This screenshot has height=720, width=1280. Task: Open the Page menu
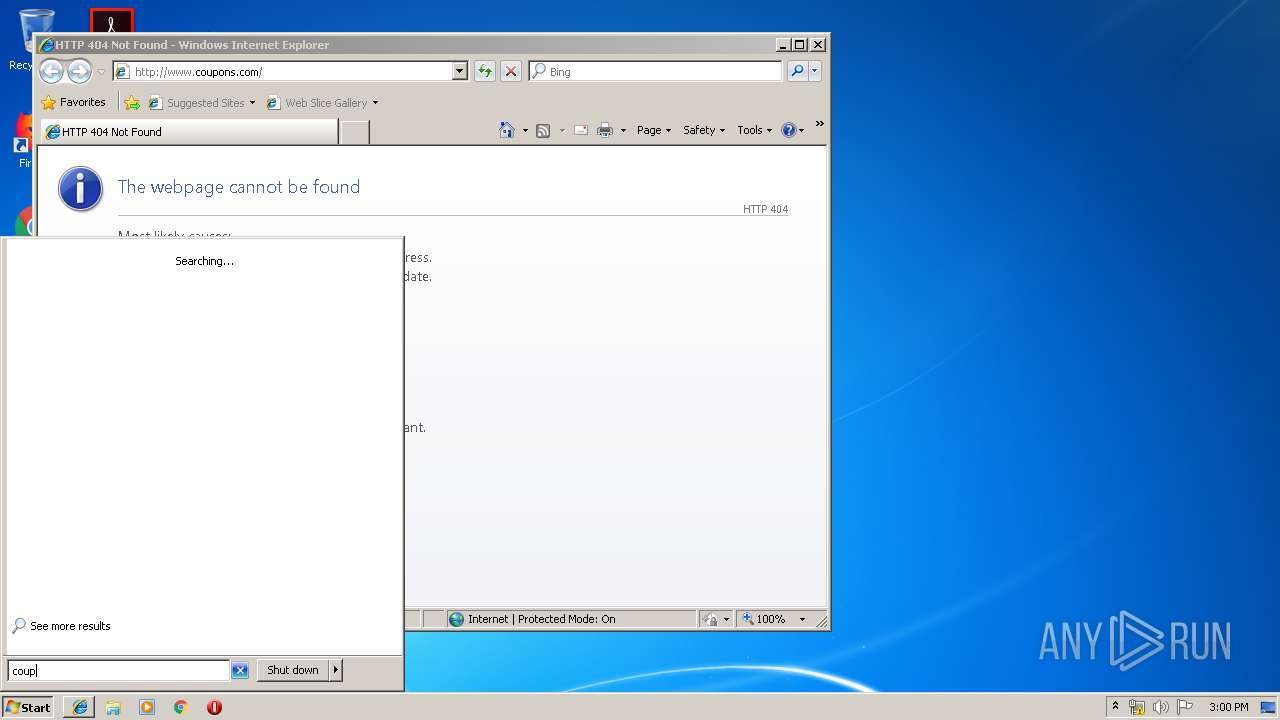tap(654, 130)
